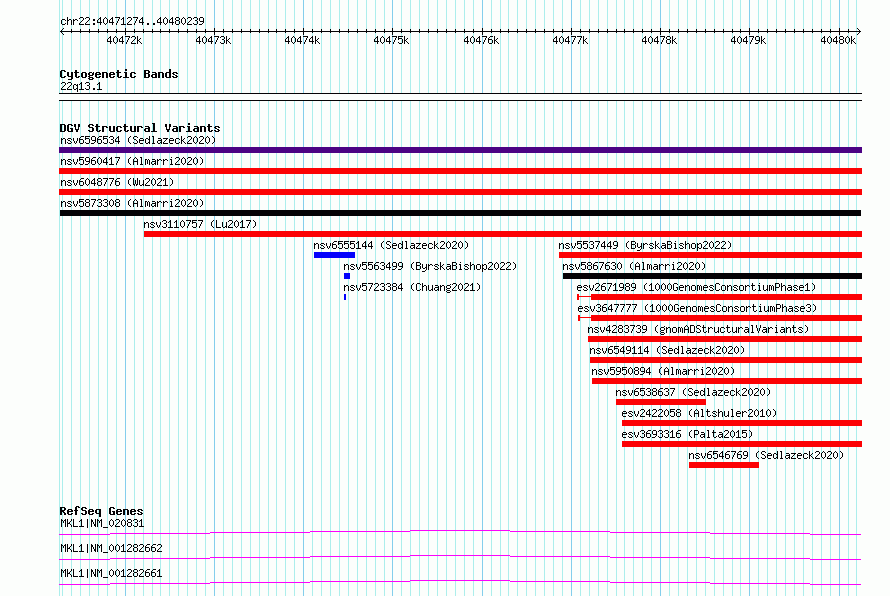Select nsv5537449 (ByrskaBishop2022) label
890x596 pixels.
click(x=645, y=245)
